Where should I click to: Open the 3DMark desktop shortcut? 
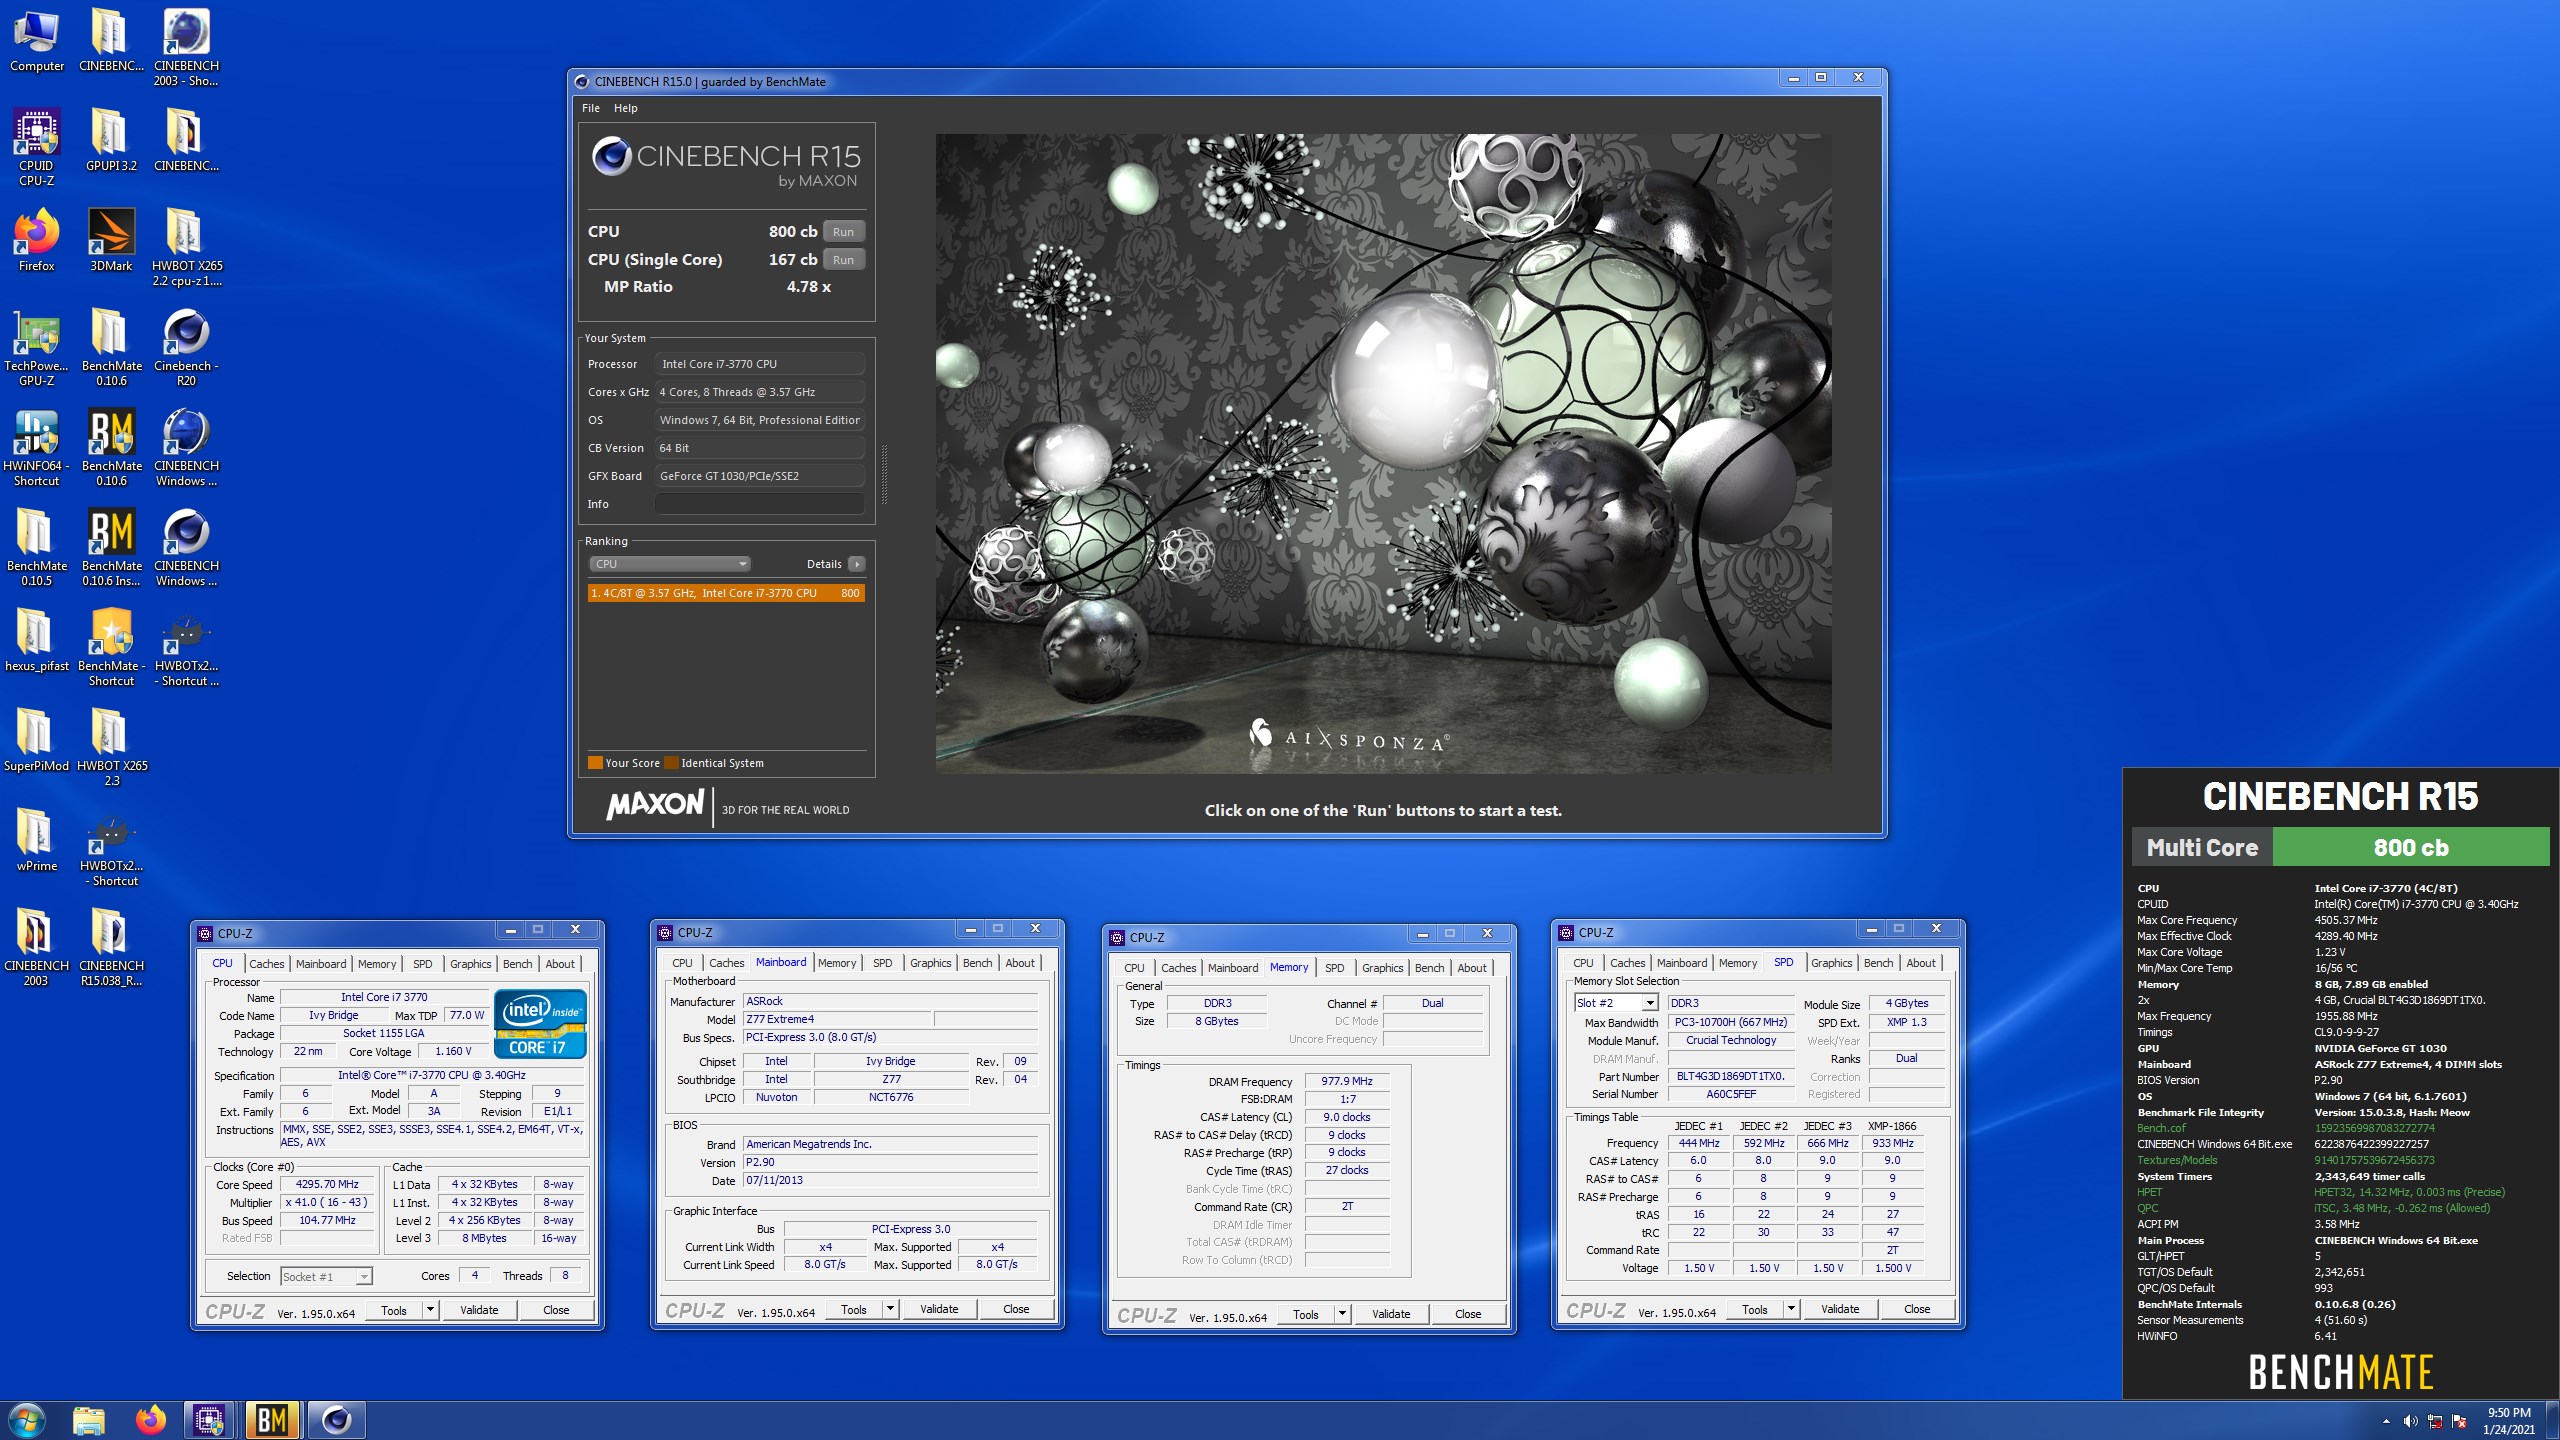click(x=111, y=240)
